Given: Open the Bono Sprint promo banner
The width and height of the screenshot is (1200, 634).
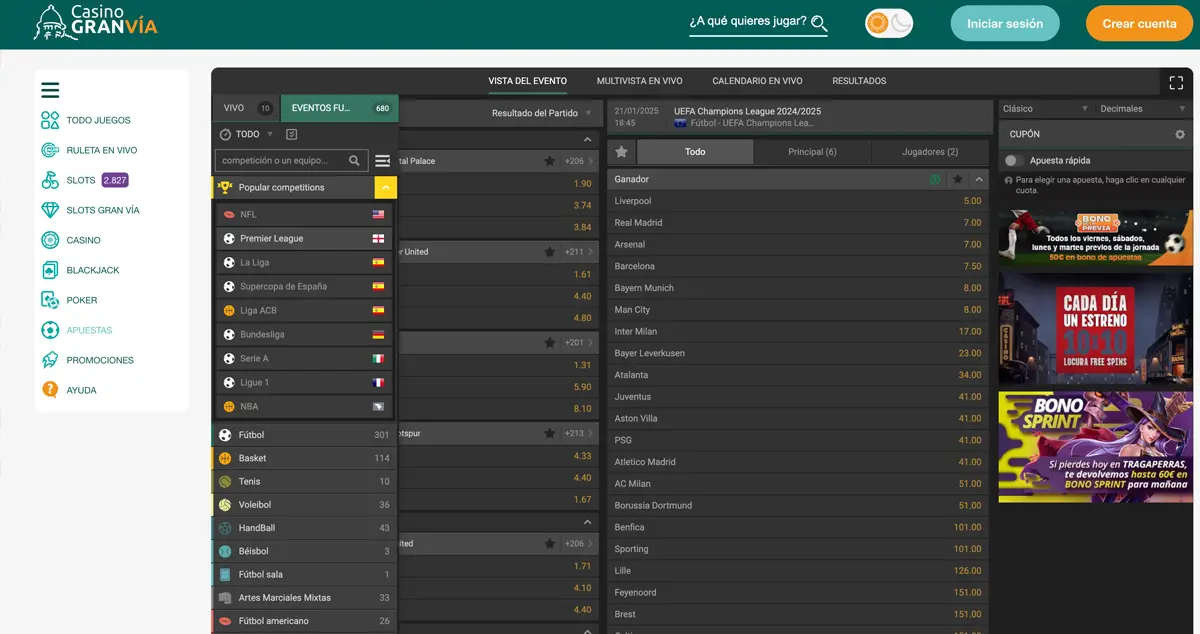Looking at the screenshot, I should [1095, 447].
